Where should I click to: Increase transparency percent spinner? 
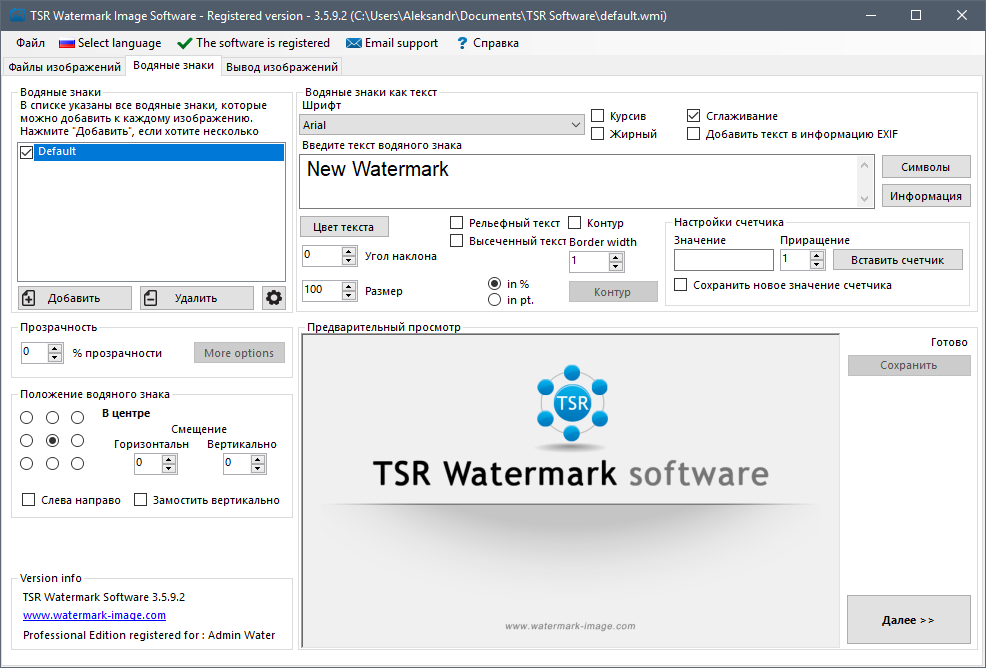click(x=55, y=348)
